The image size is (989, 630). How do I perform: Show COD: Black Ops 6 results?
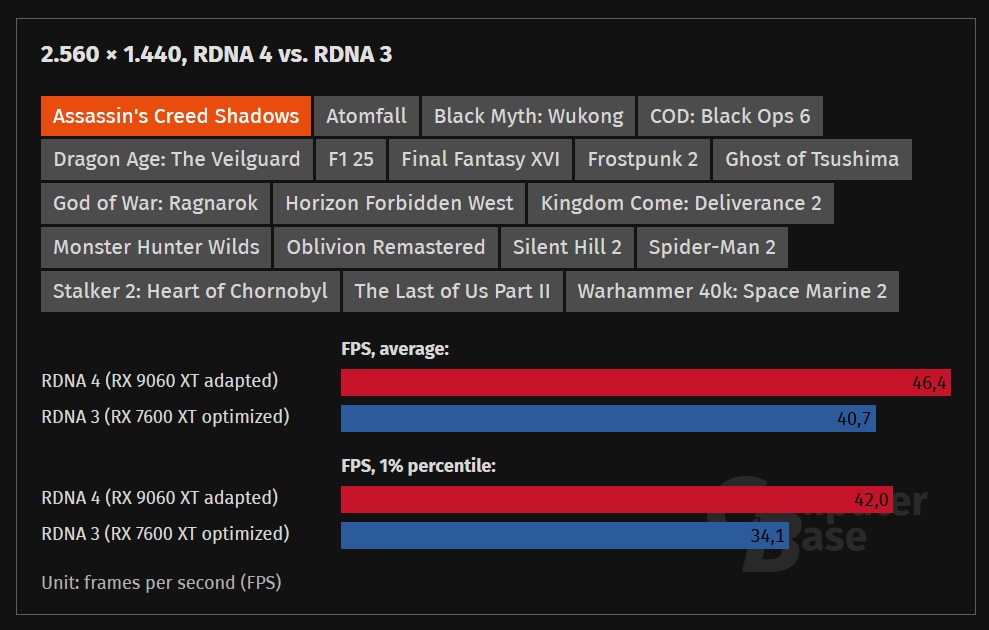[x=730, y=116]
